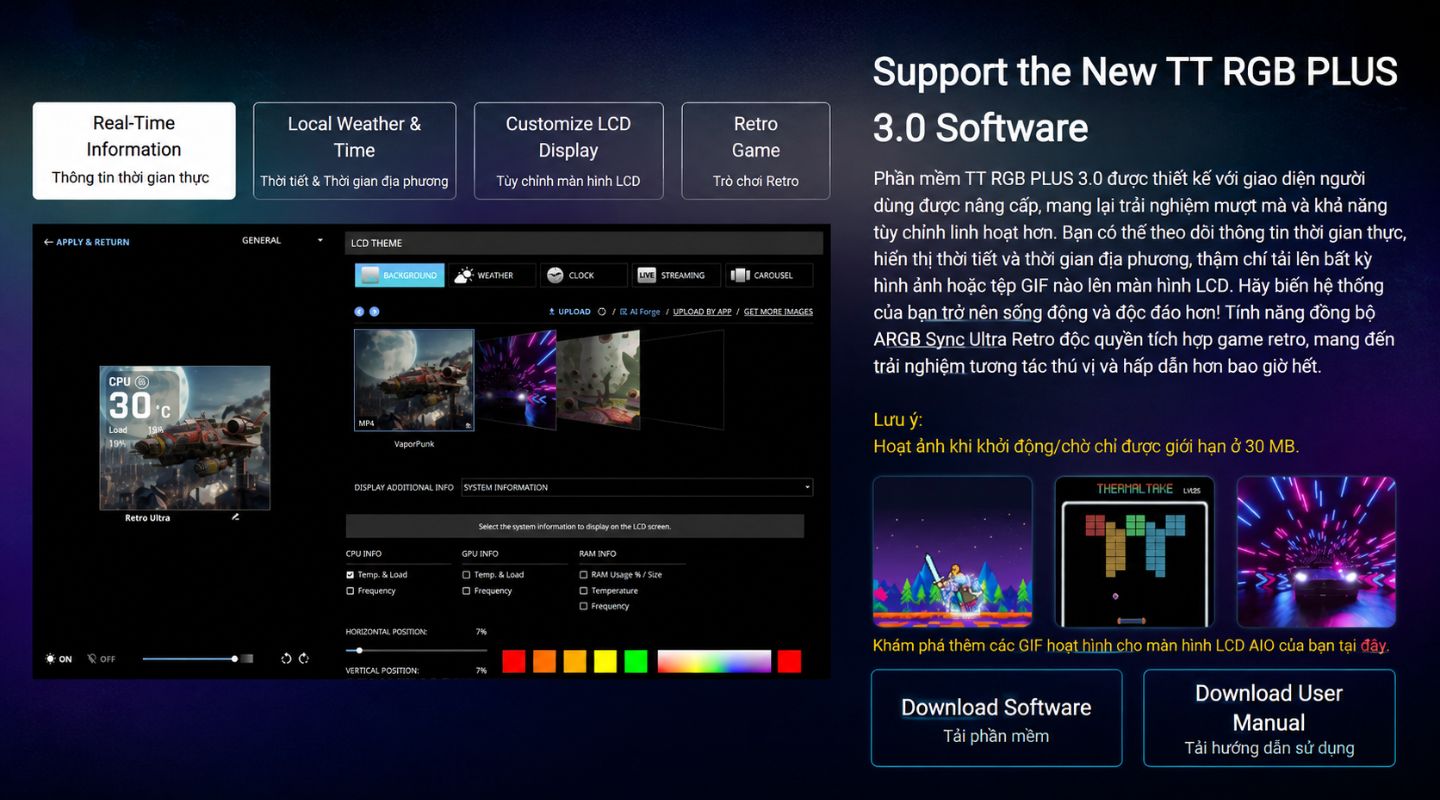Click the pencil edit icon beside Retro Ultra

235,517
